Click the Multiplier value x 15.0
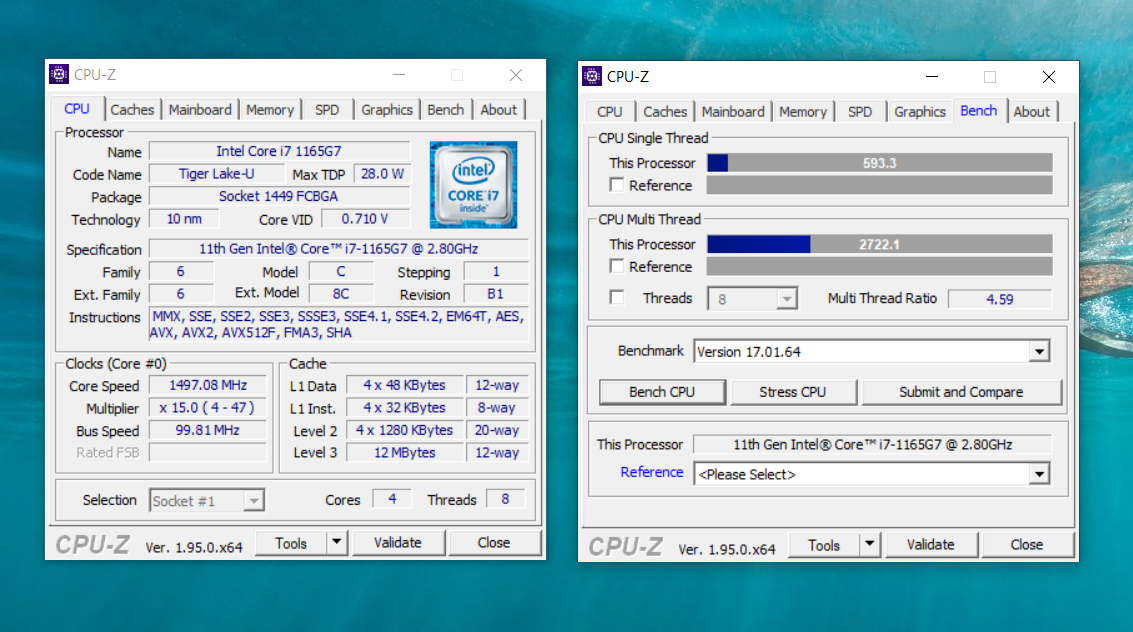 pos(208,408)
